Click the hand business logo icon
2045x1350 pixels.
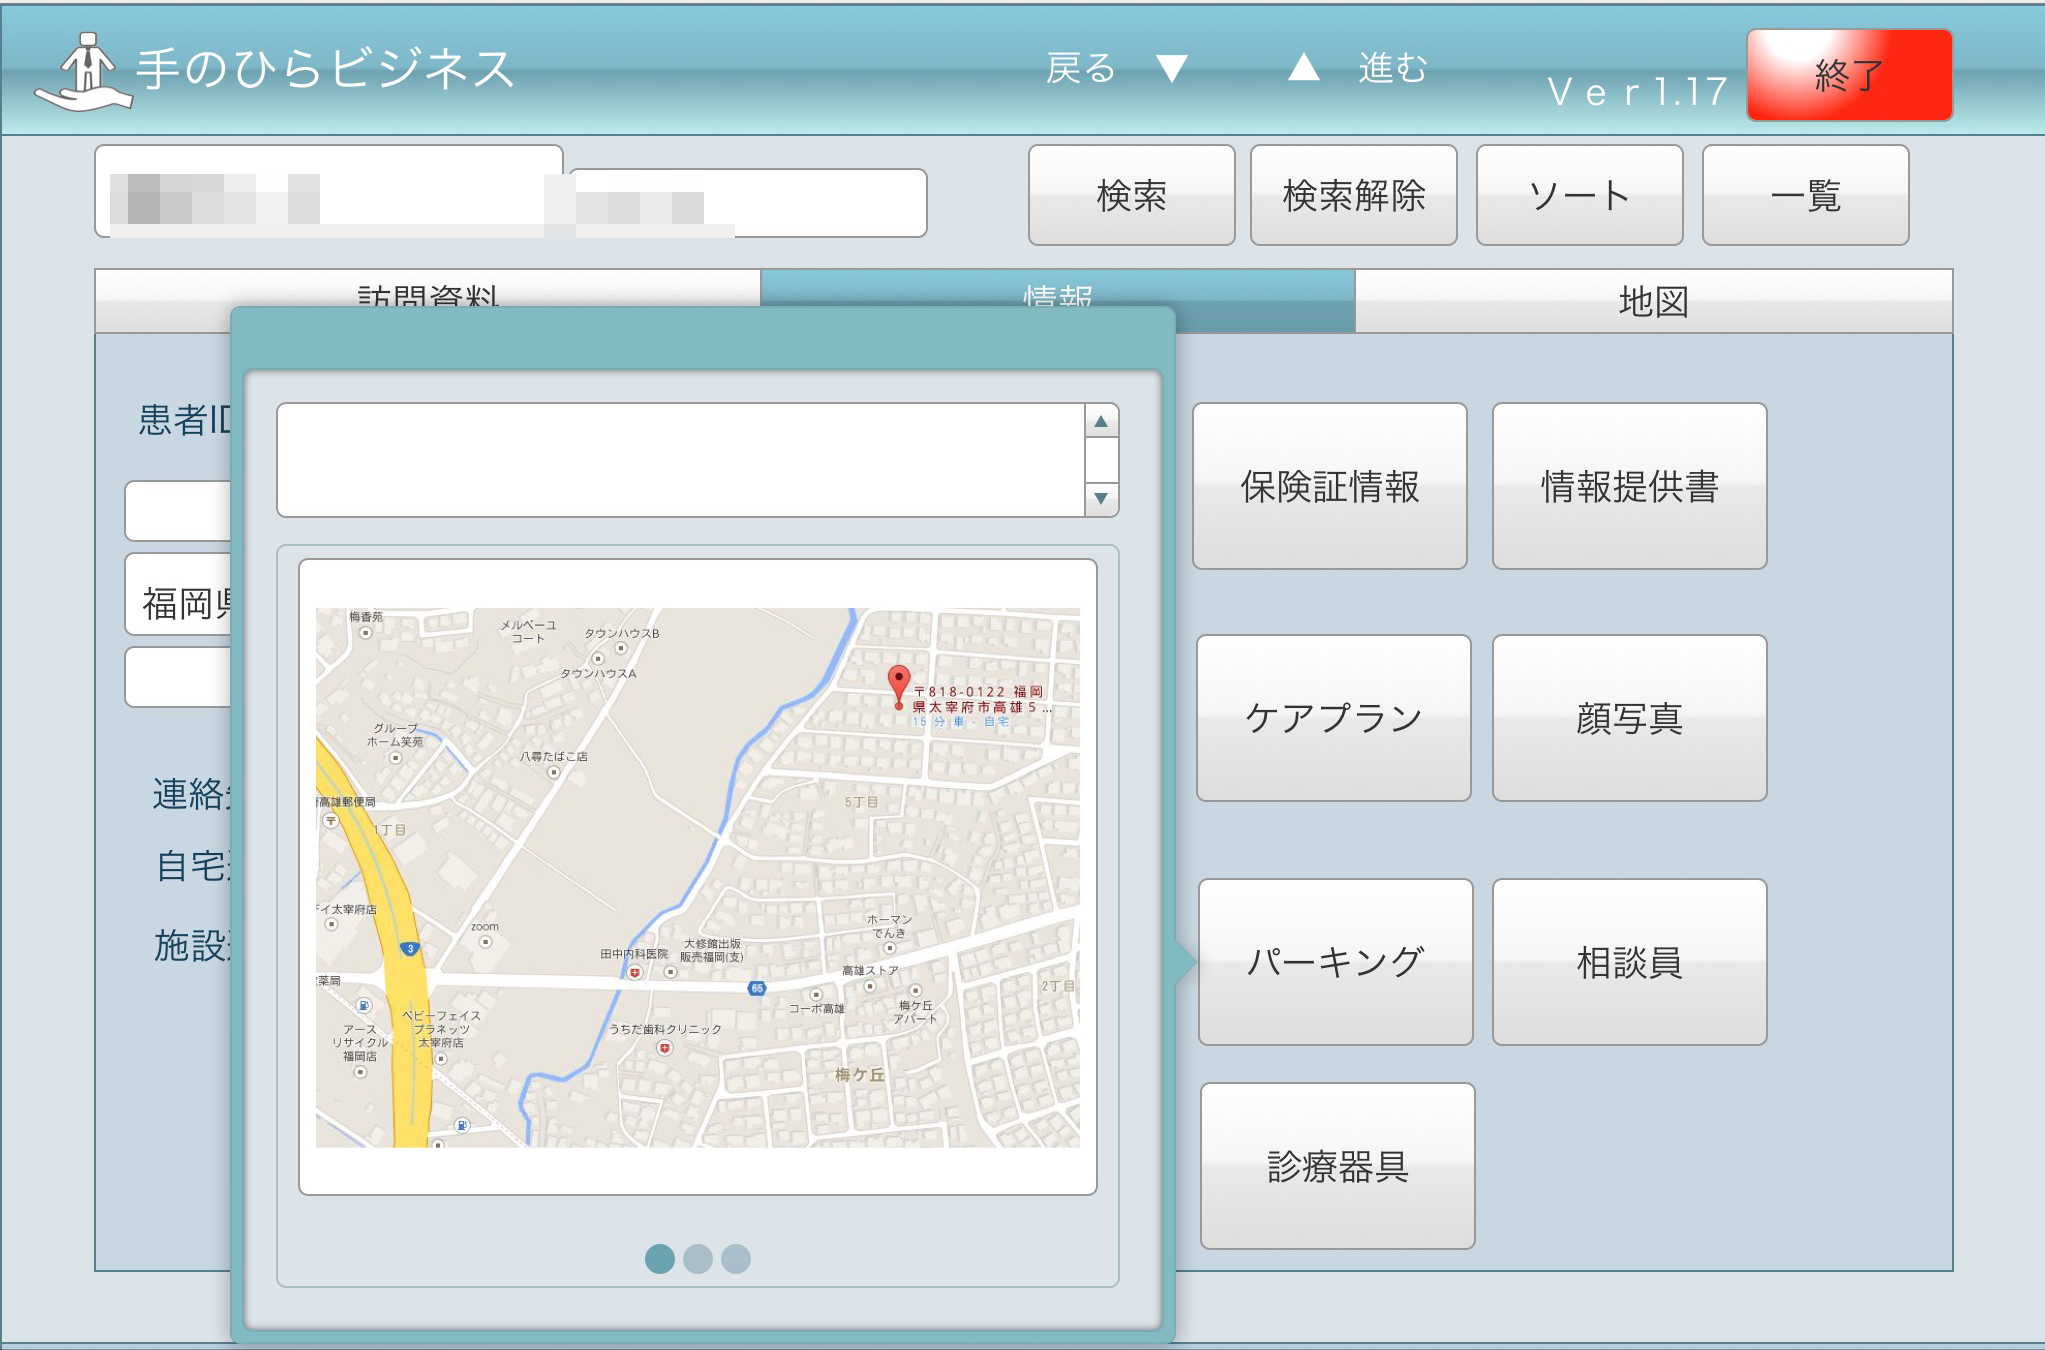point(84,71)
